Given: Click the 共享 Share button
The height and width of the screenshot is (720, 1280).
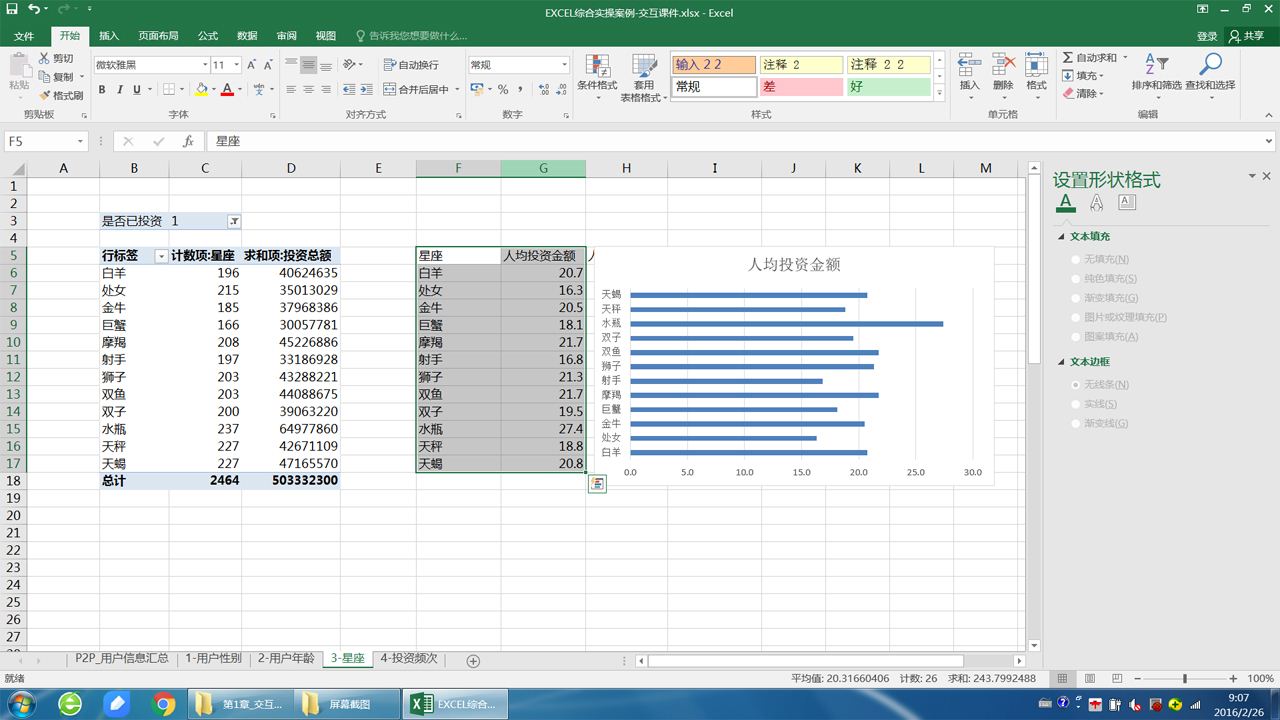Looking at the screenshot, I should (x=1247, y=36).
